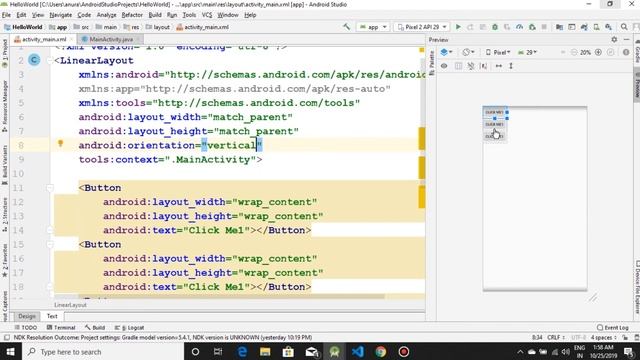Click the Project Structure folder icon in toolbar
Viewport: 640px width, 360px height.
click(x=559, y=27)
